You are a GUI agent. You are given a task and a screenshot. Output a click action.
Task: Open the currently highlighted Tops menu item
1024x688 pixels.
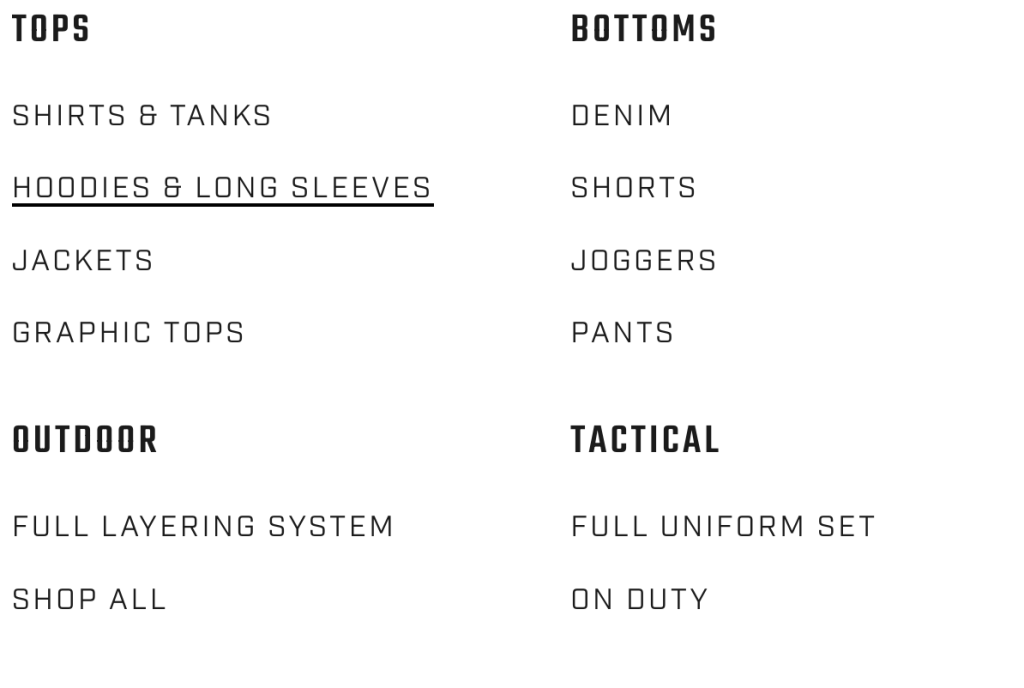coord(222,188)
